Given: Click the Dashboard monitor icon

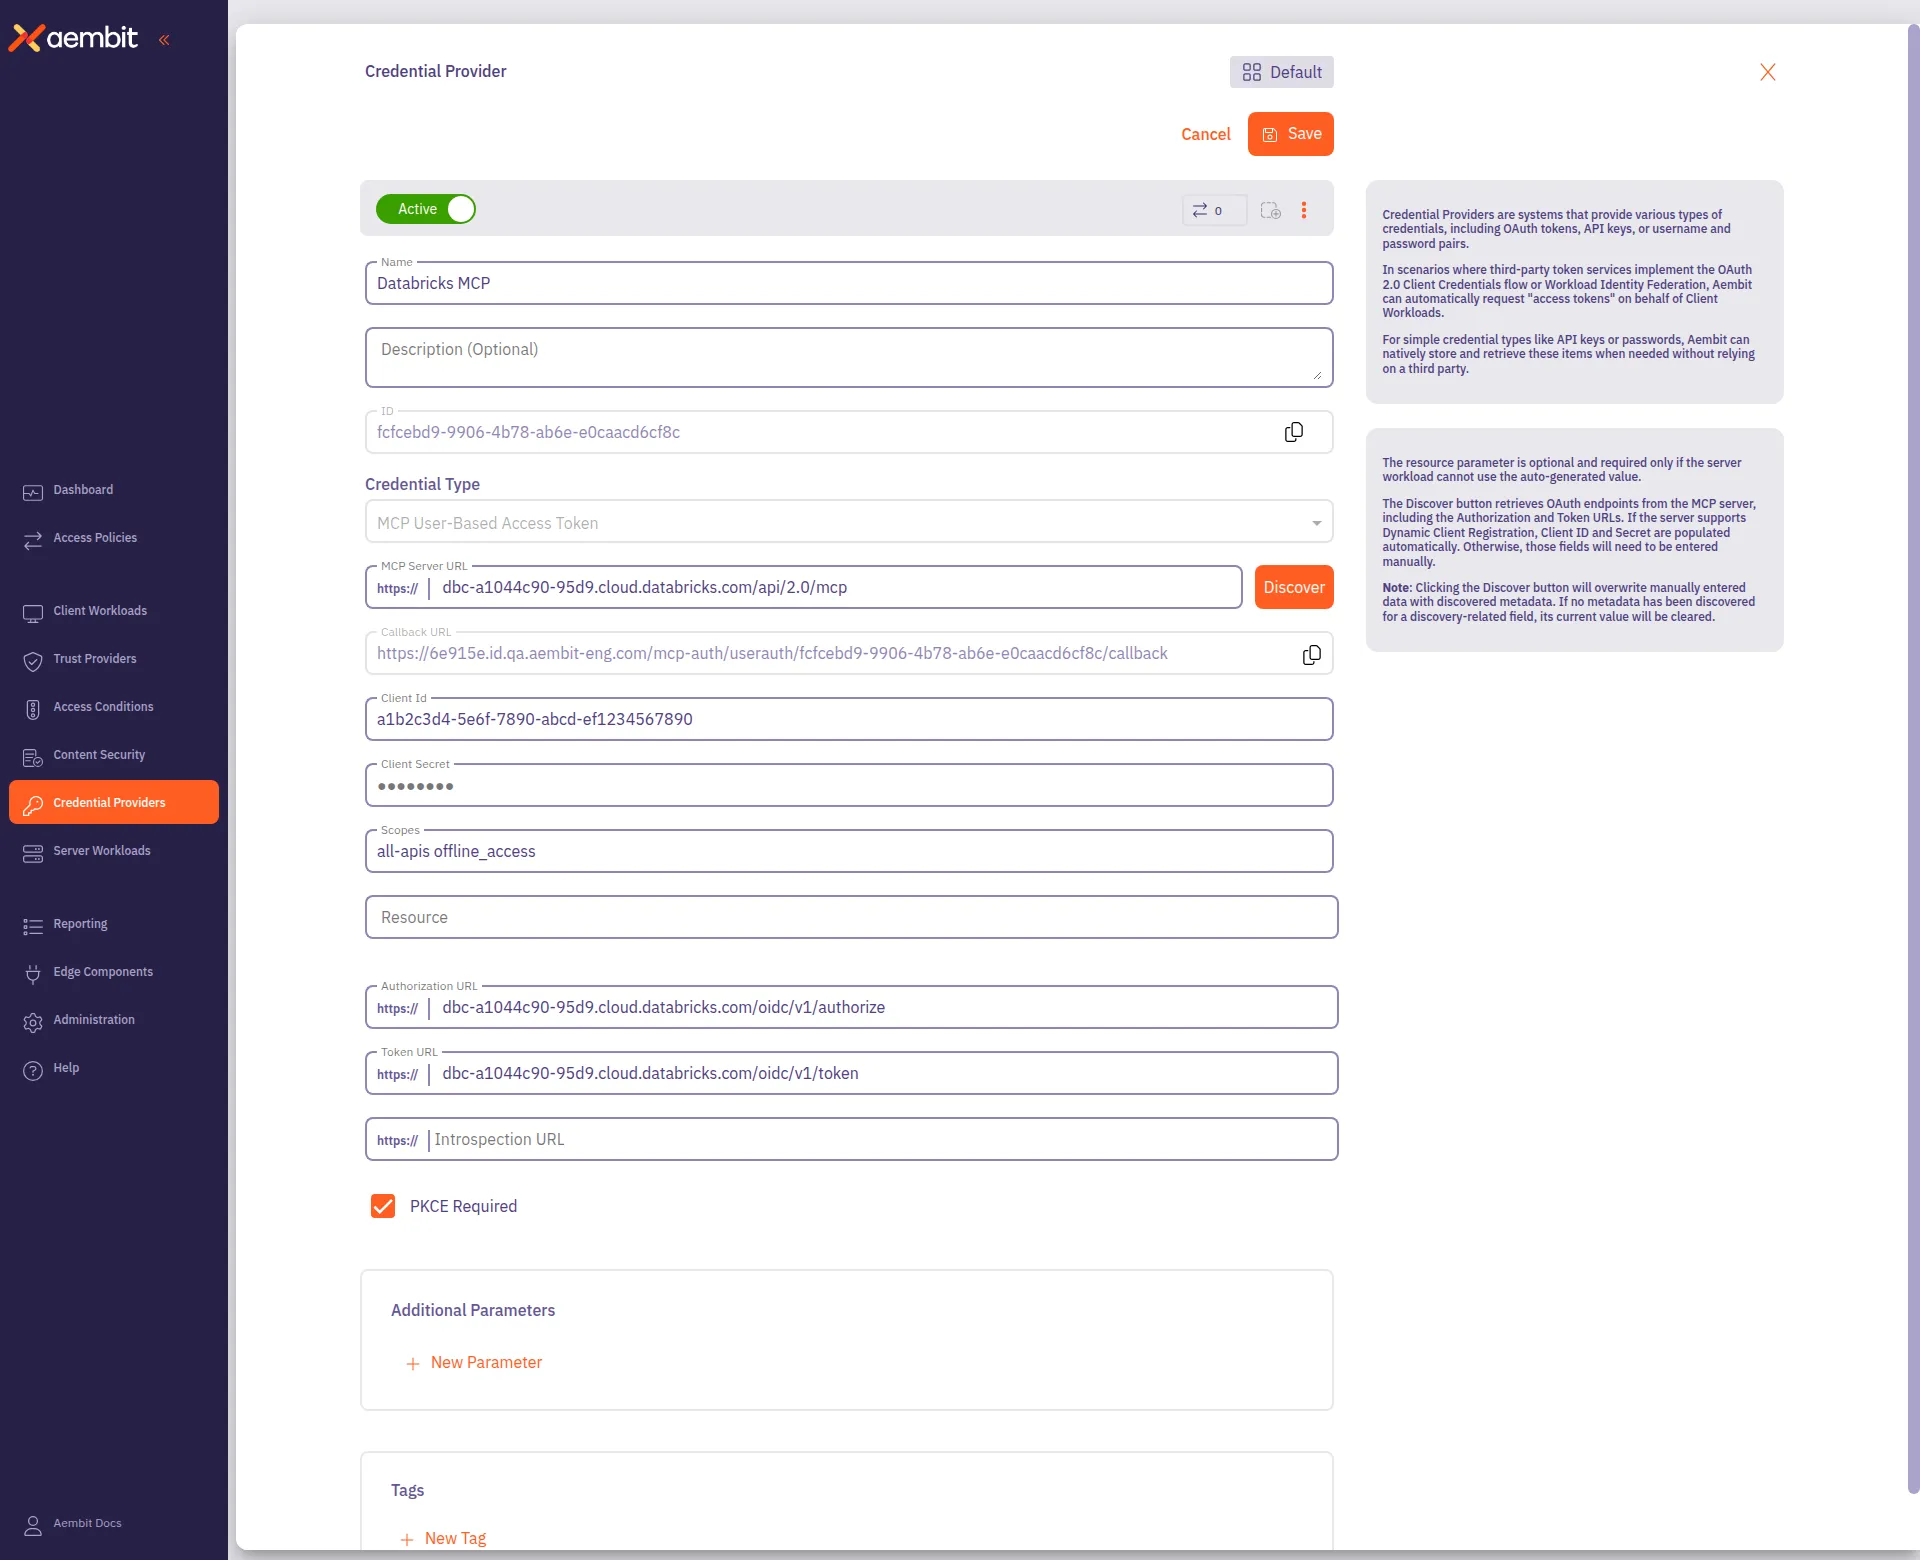Looking at the screenshot, I should (x=33, y=492).
